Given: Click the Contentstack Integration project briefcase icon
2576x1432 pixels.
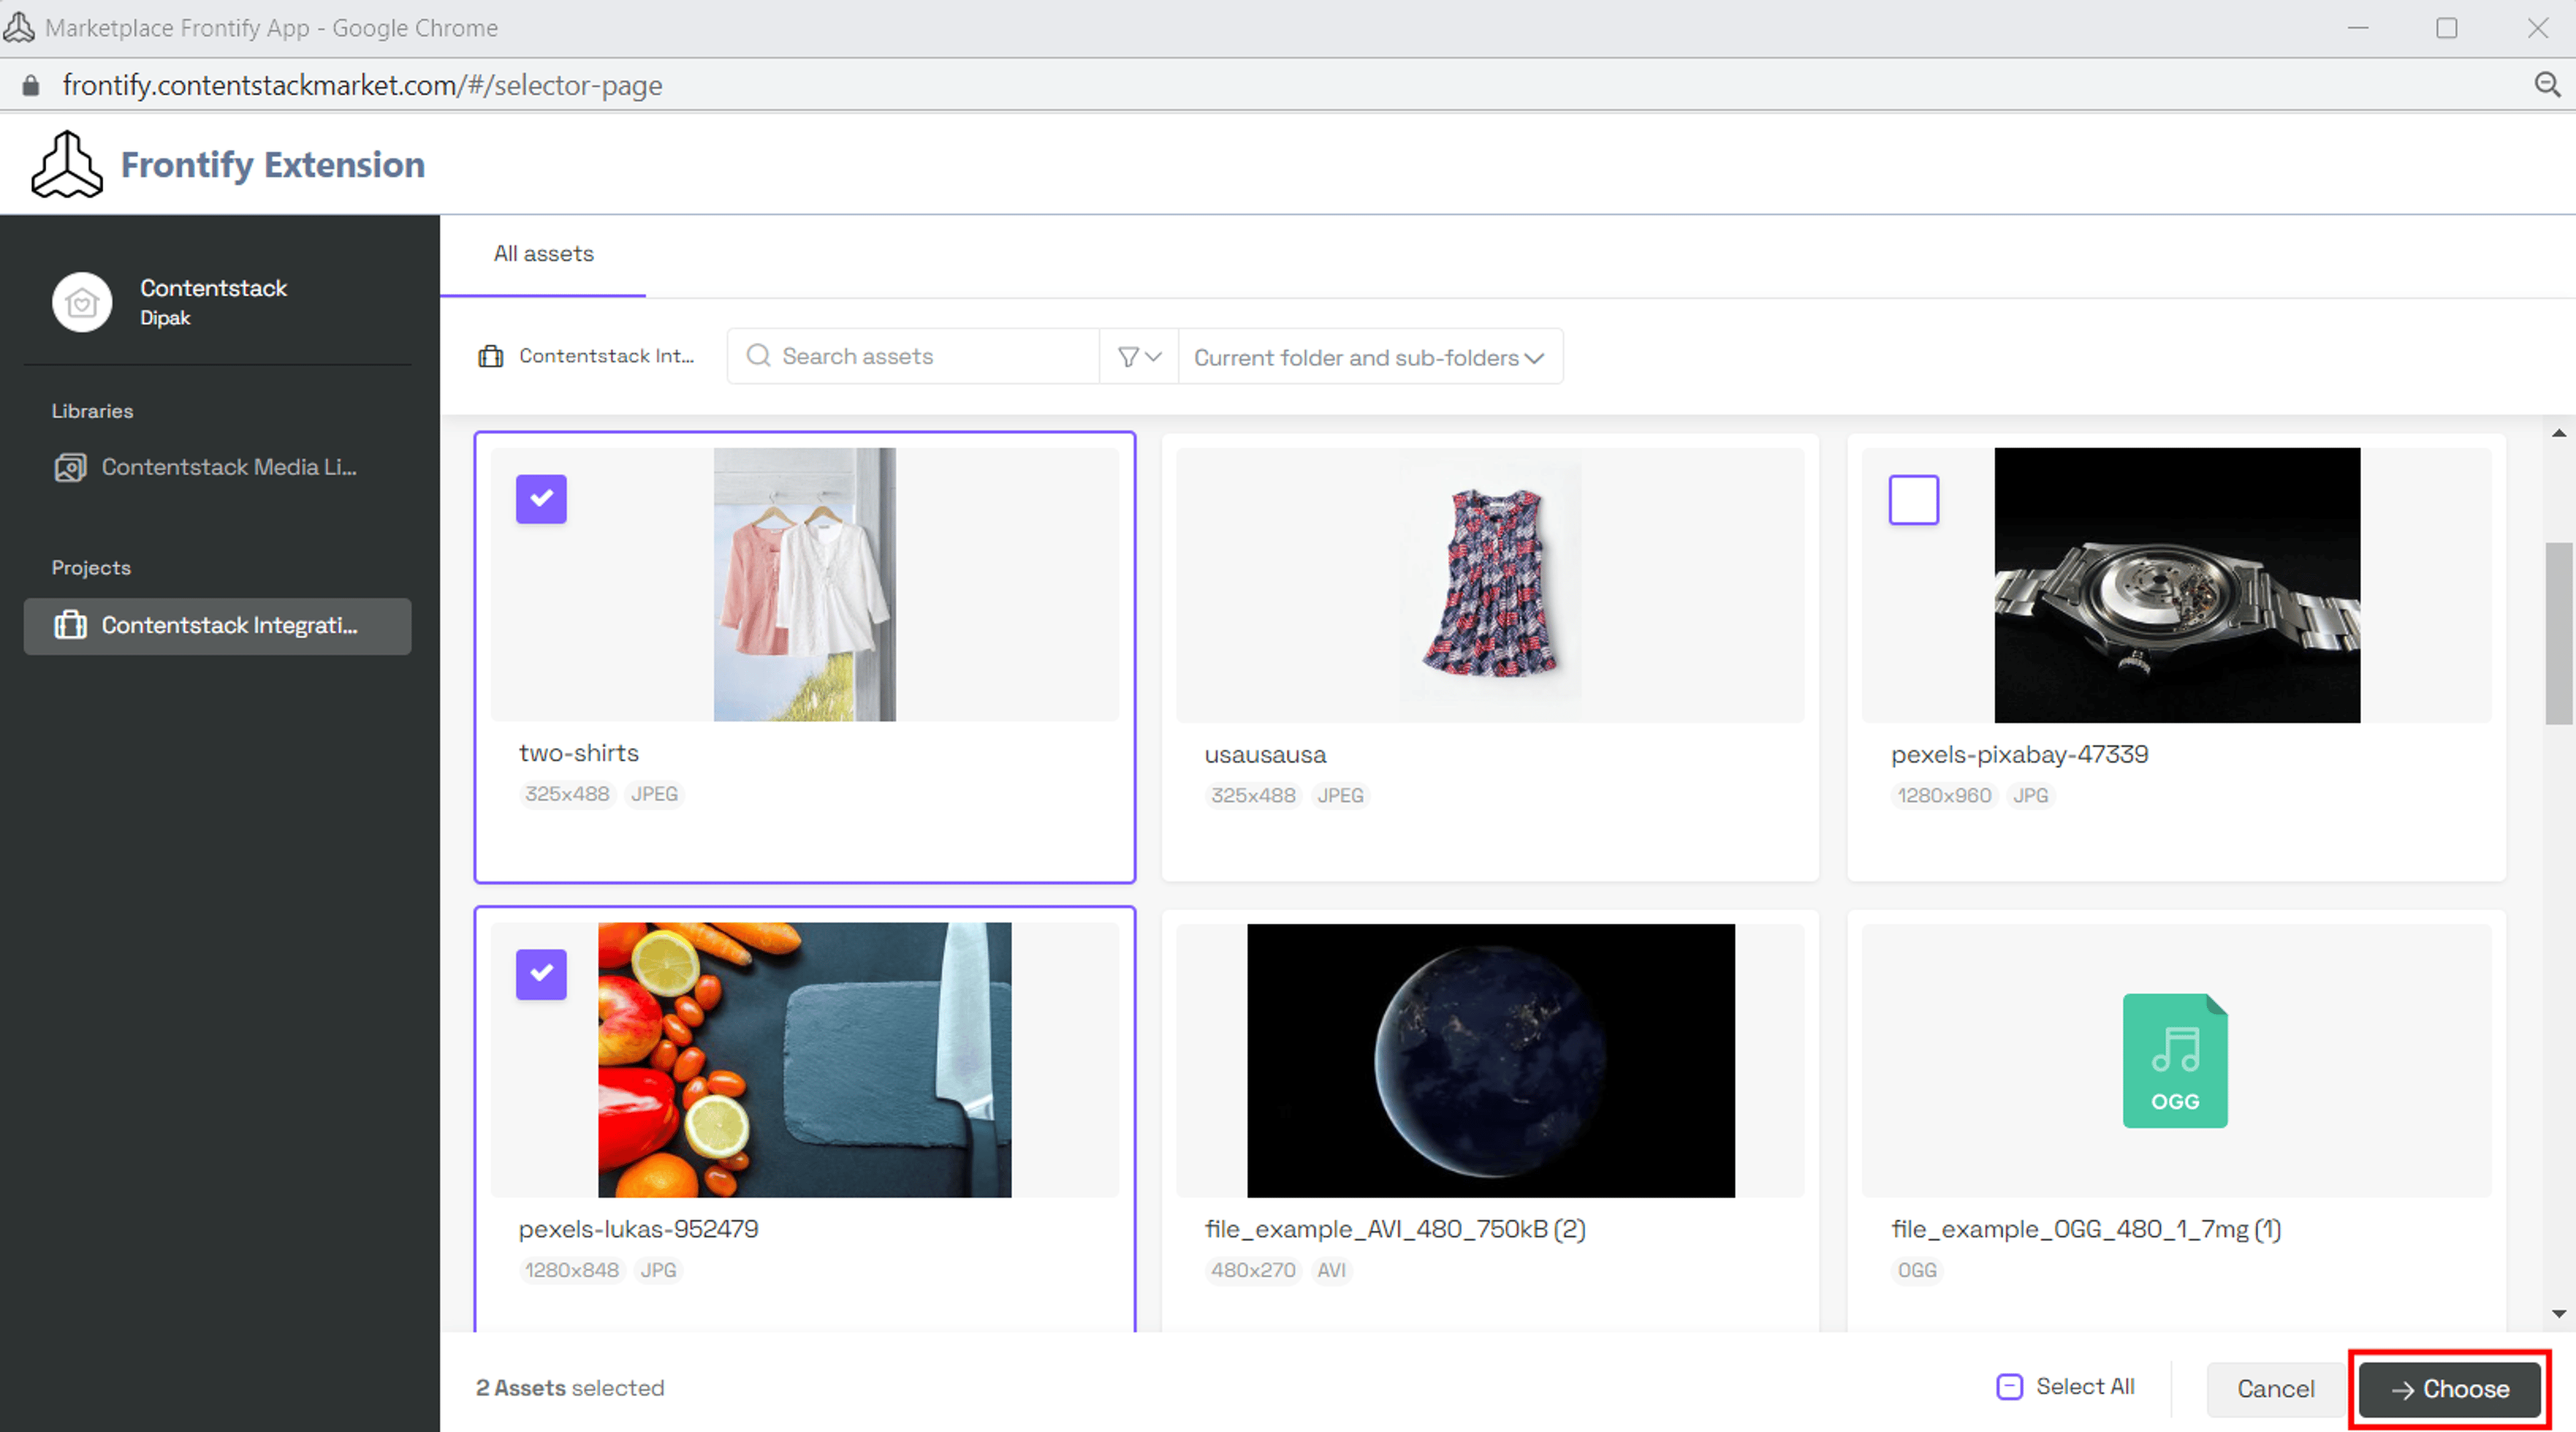Looking at the screenshot, I should click(x=70, y=625).
